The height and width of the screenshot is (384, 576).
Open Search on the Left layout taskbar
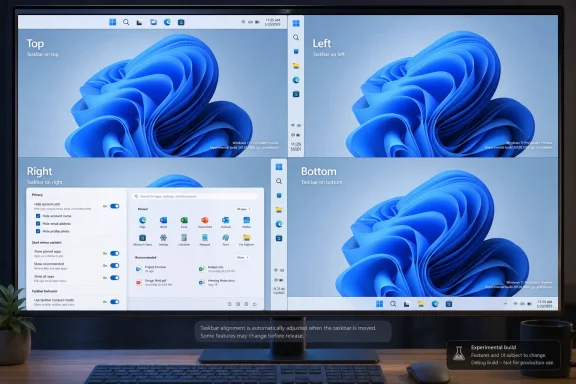coord(296,37)
